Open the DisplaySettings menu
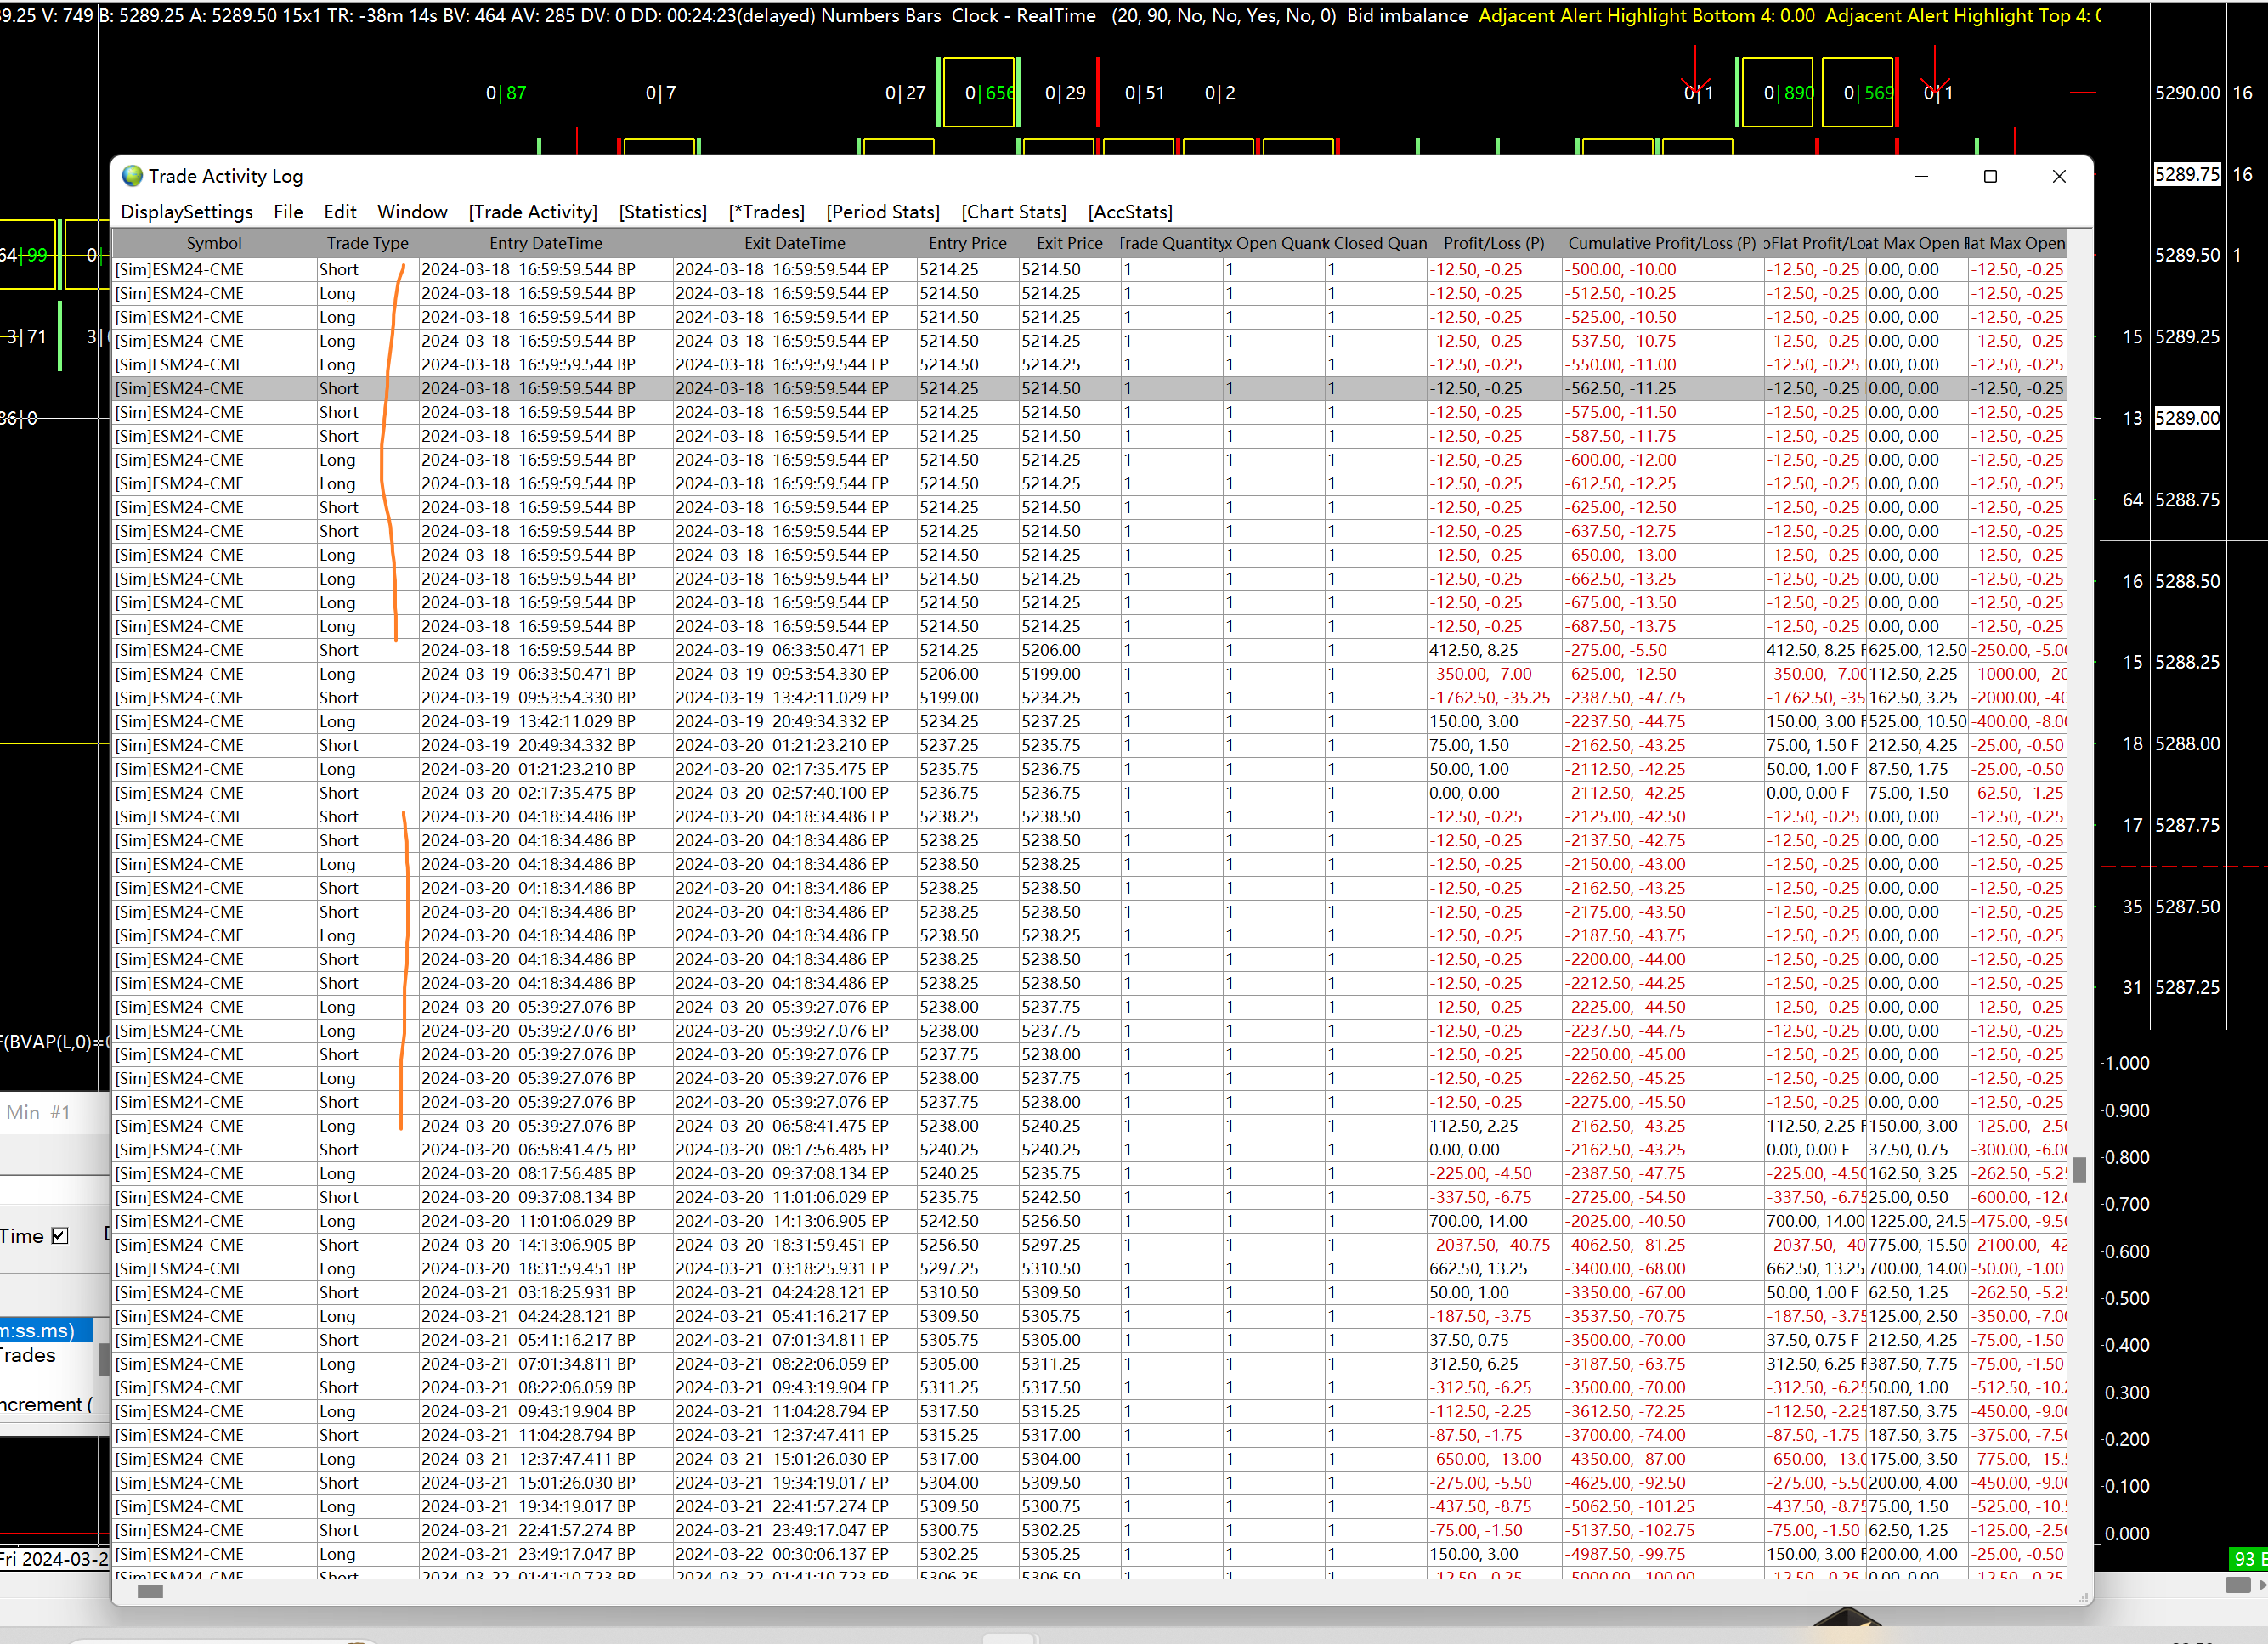This screenshot has height=1644, width=2268. [186, 212]
